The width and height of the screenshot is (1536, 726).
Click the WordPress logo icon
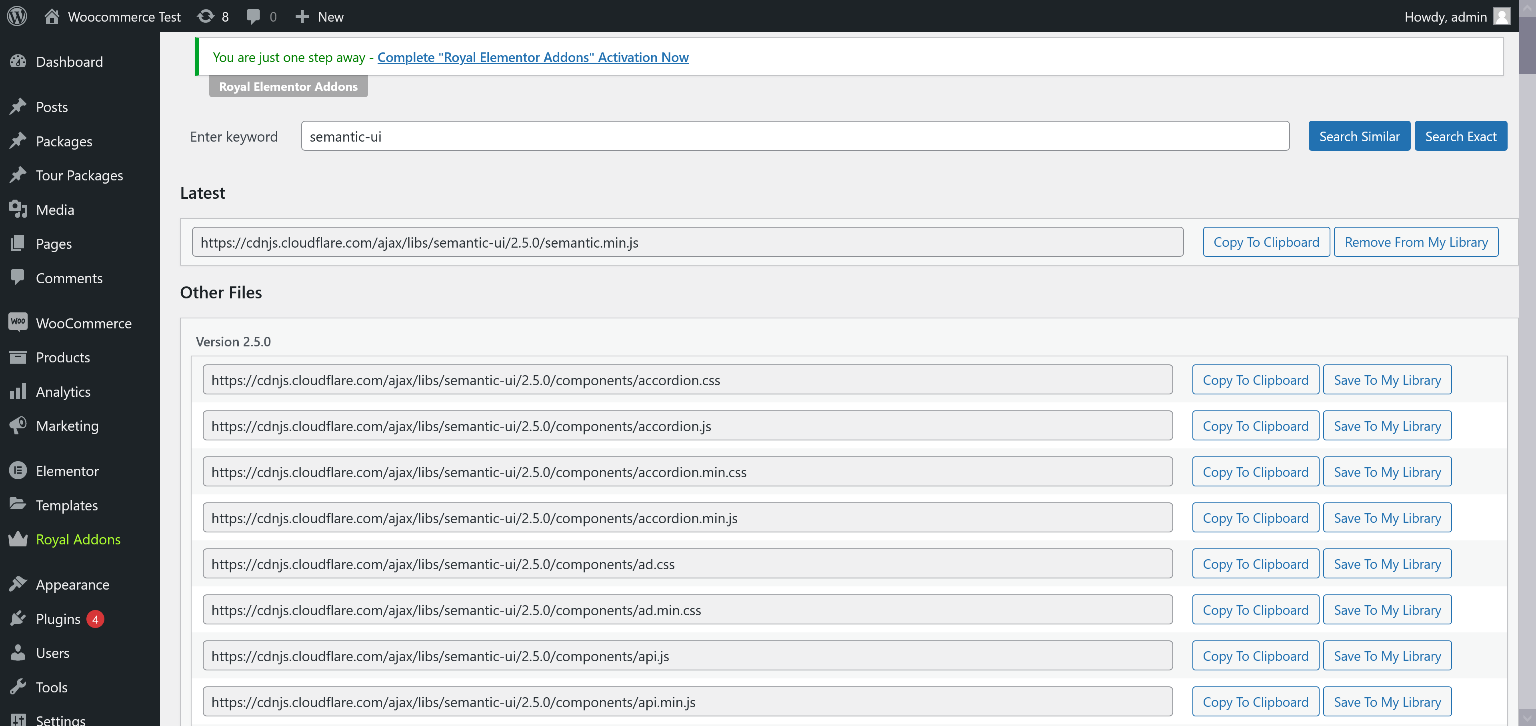(18, 16)
